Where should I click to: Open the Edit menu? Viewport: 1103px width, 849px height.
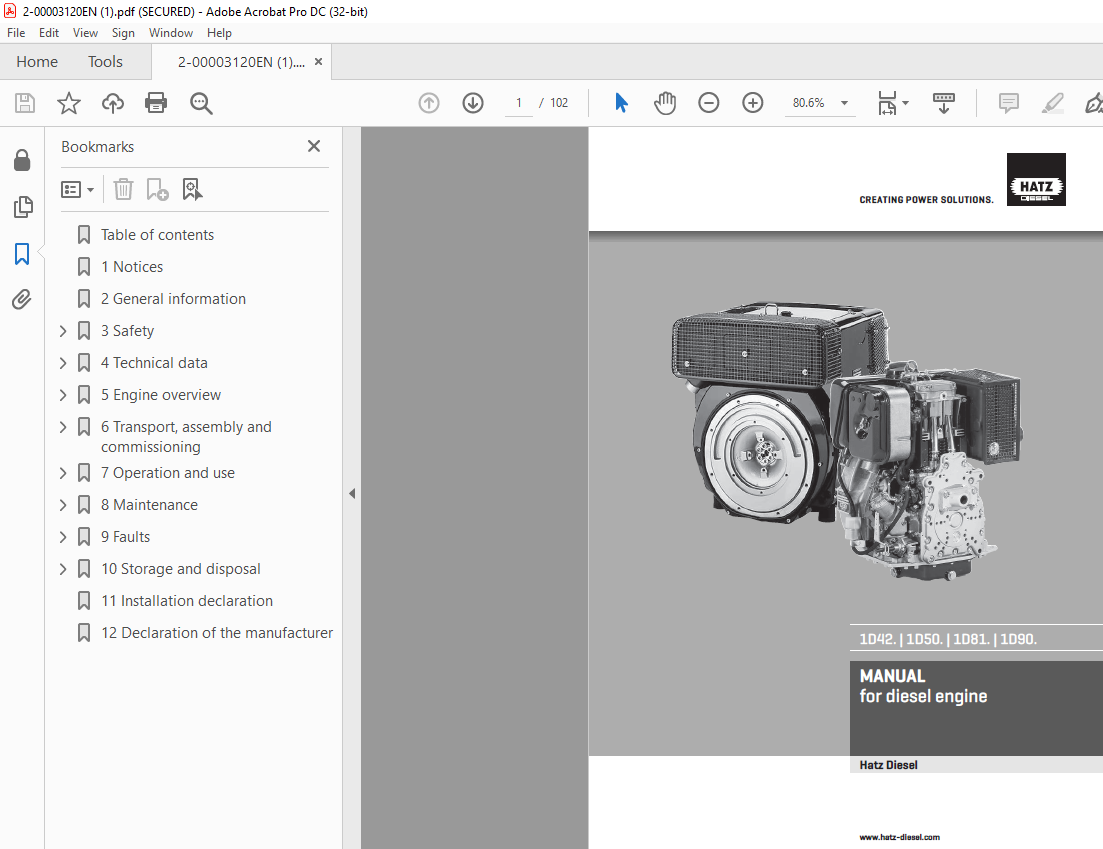click(x=49, y=32)
